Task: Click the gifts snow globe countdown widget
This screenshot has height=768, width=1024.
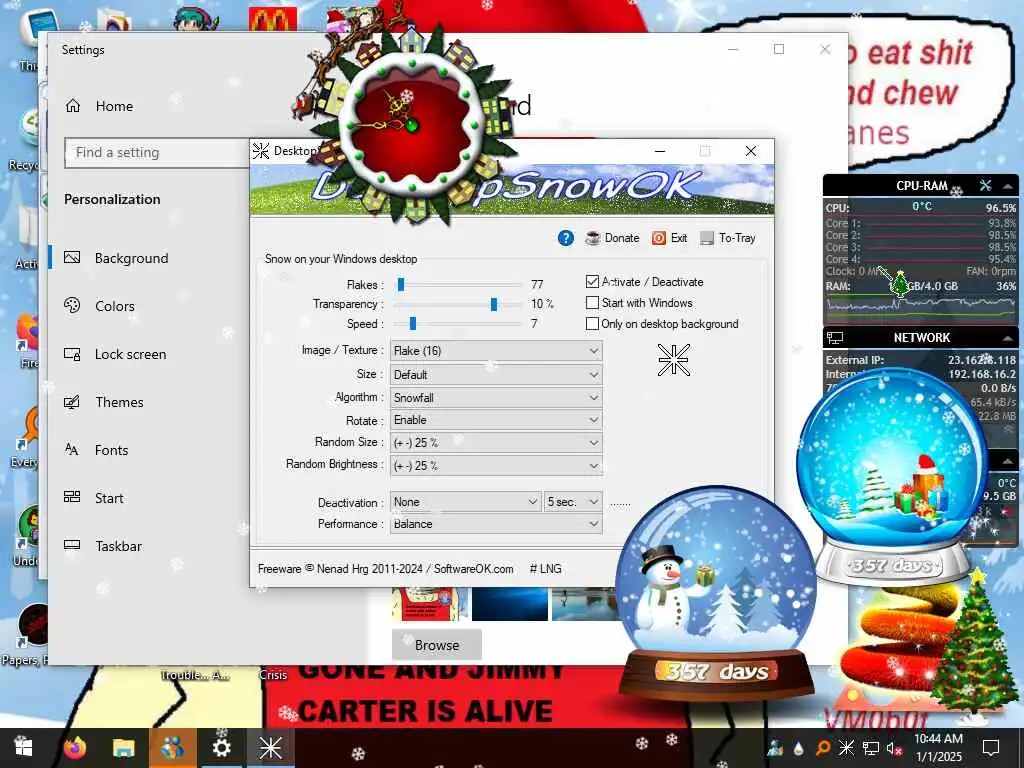Action: 893,475
